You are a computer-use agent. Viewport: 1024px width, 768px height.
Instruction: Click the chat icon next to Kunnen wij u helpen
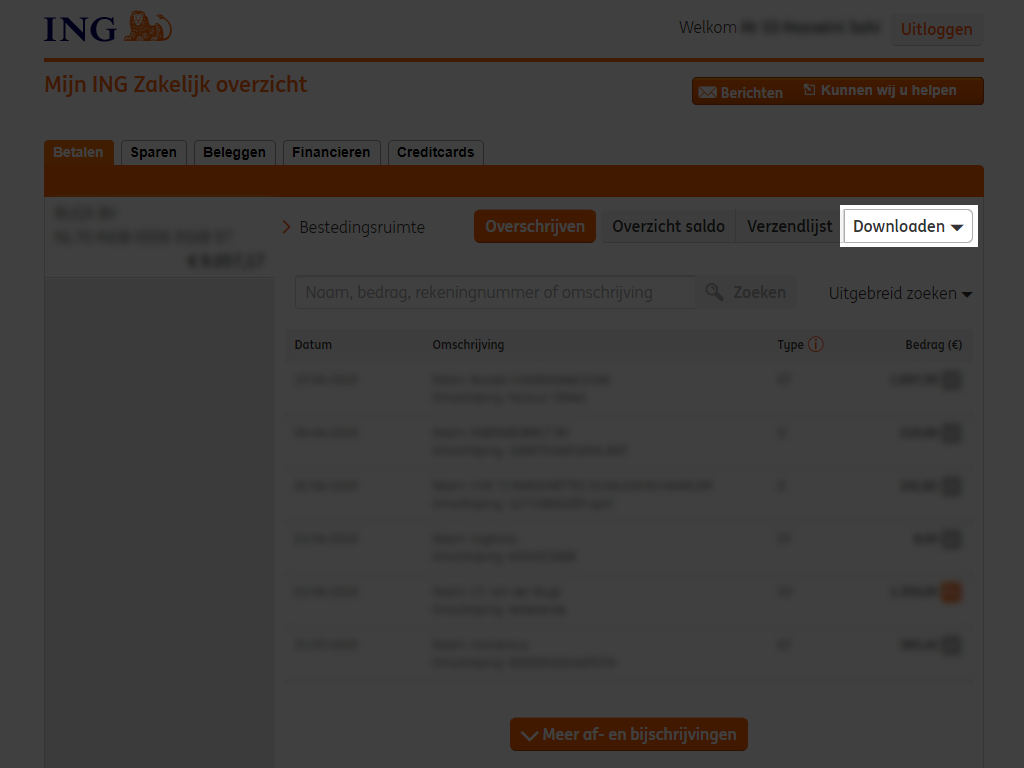[x=809, y=89]
